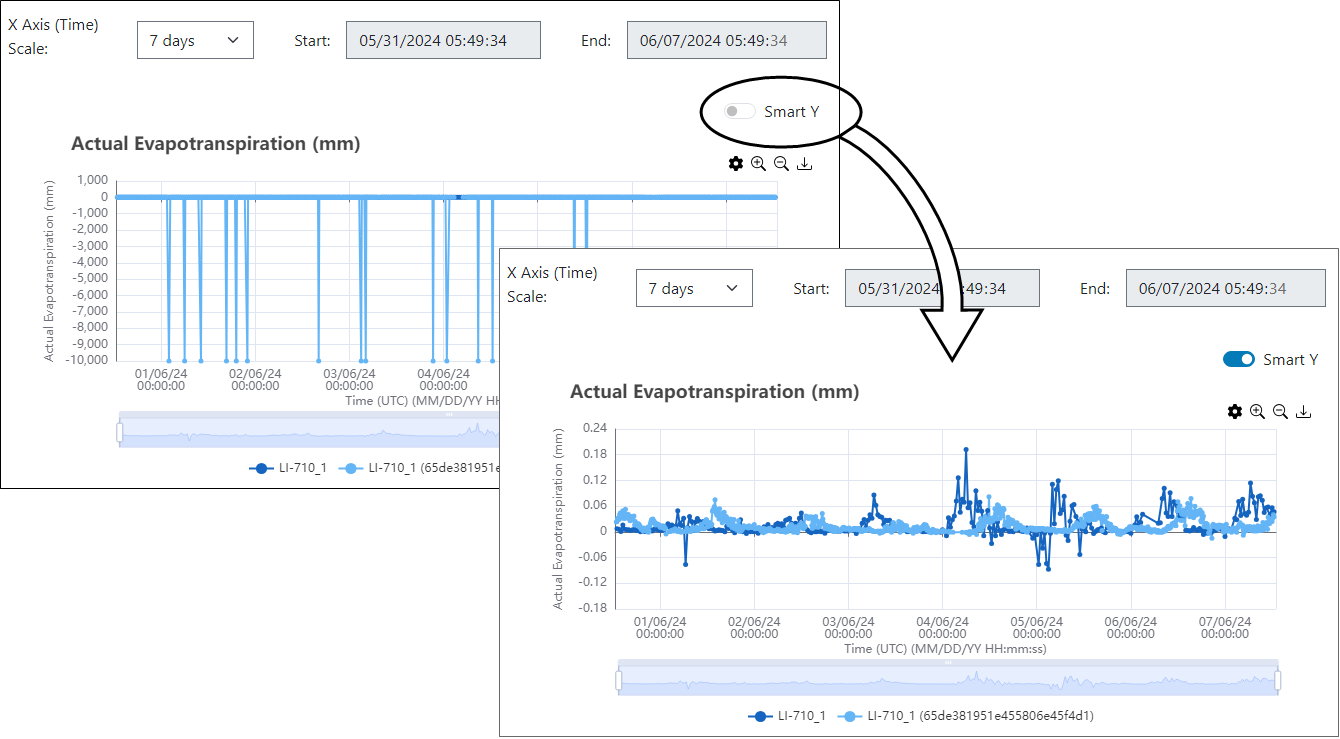
Task: Click left handle of back window range slider
Action: (119, 432)
